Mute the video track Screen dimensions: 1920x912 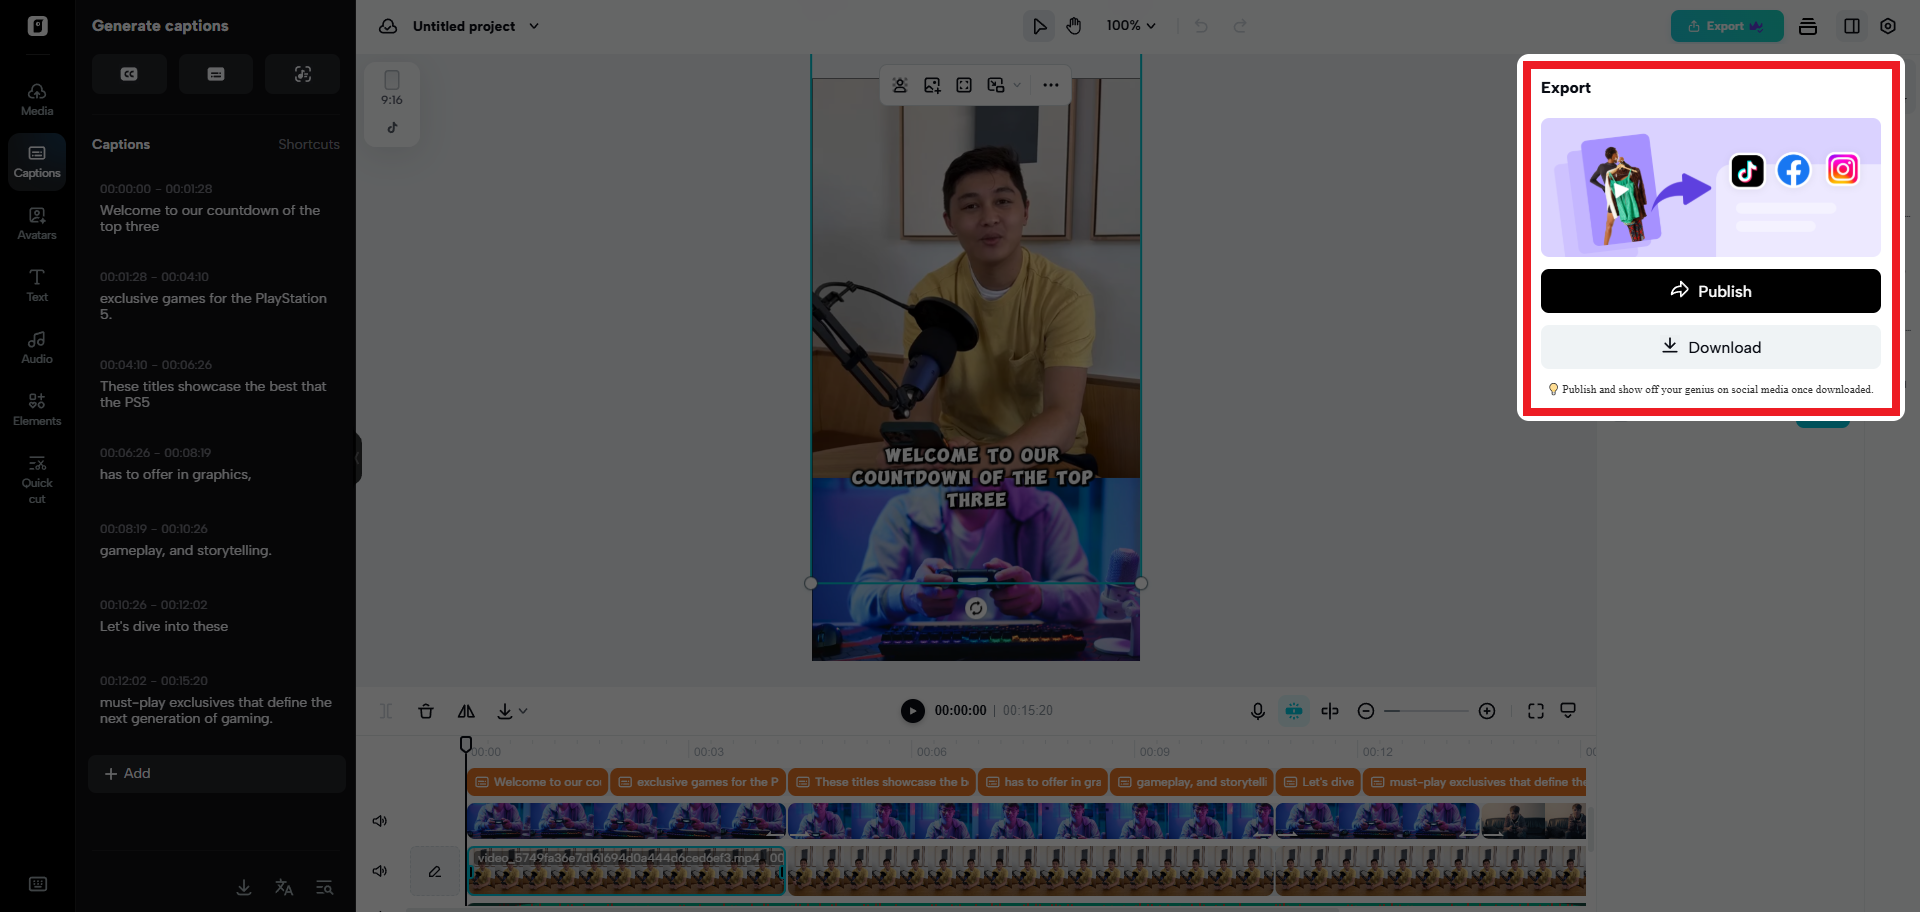click(379, 820)
